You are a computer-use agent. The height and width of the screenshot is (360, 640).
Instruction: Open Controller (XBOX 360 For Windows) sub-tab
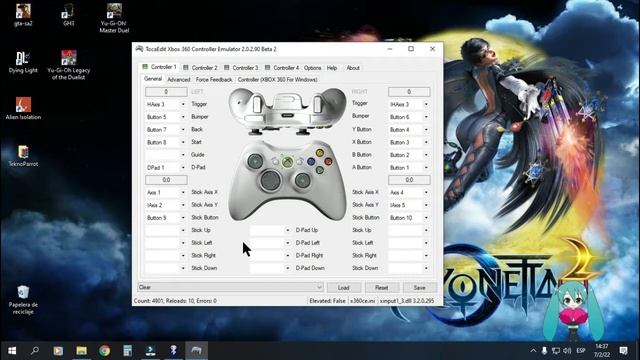pos(278,80)
